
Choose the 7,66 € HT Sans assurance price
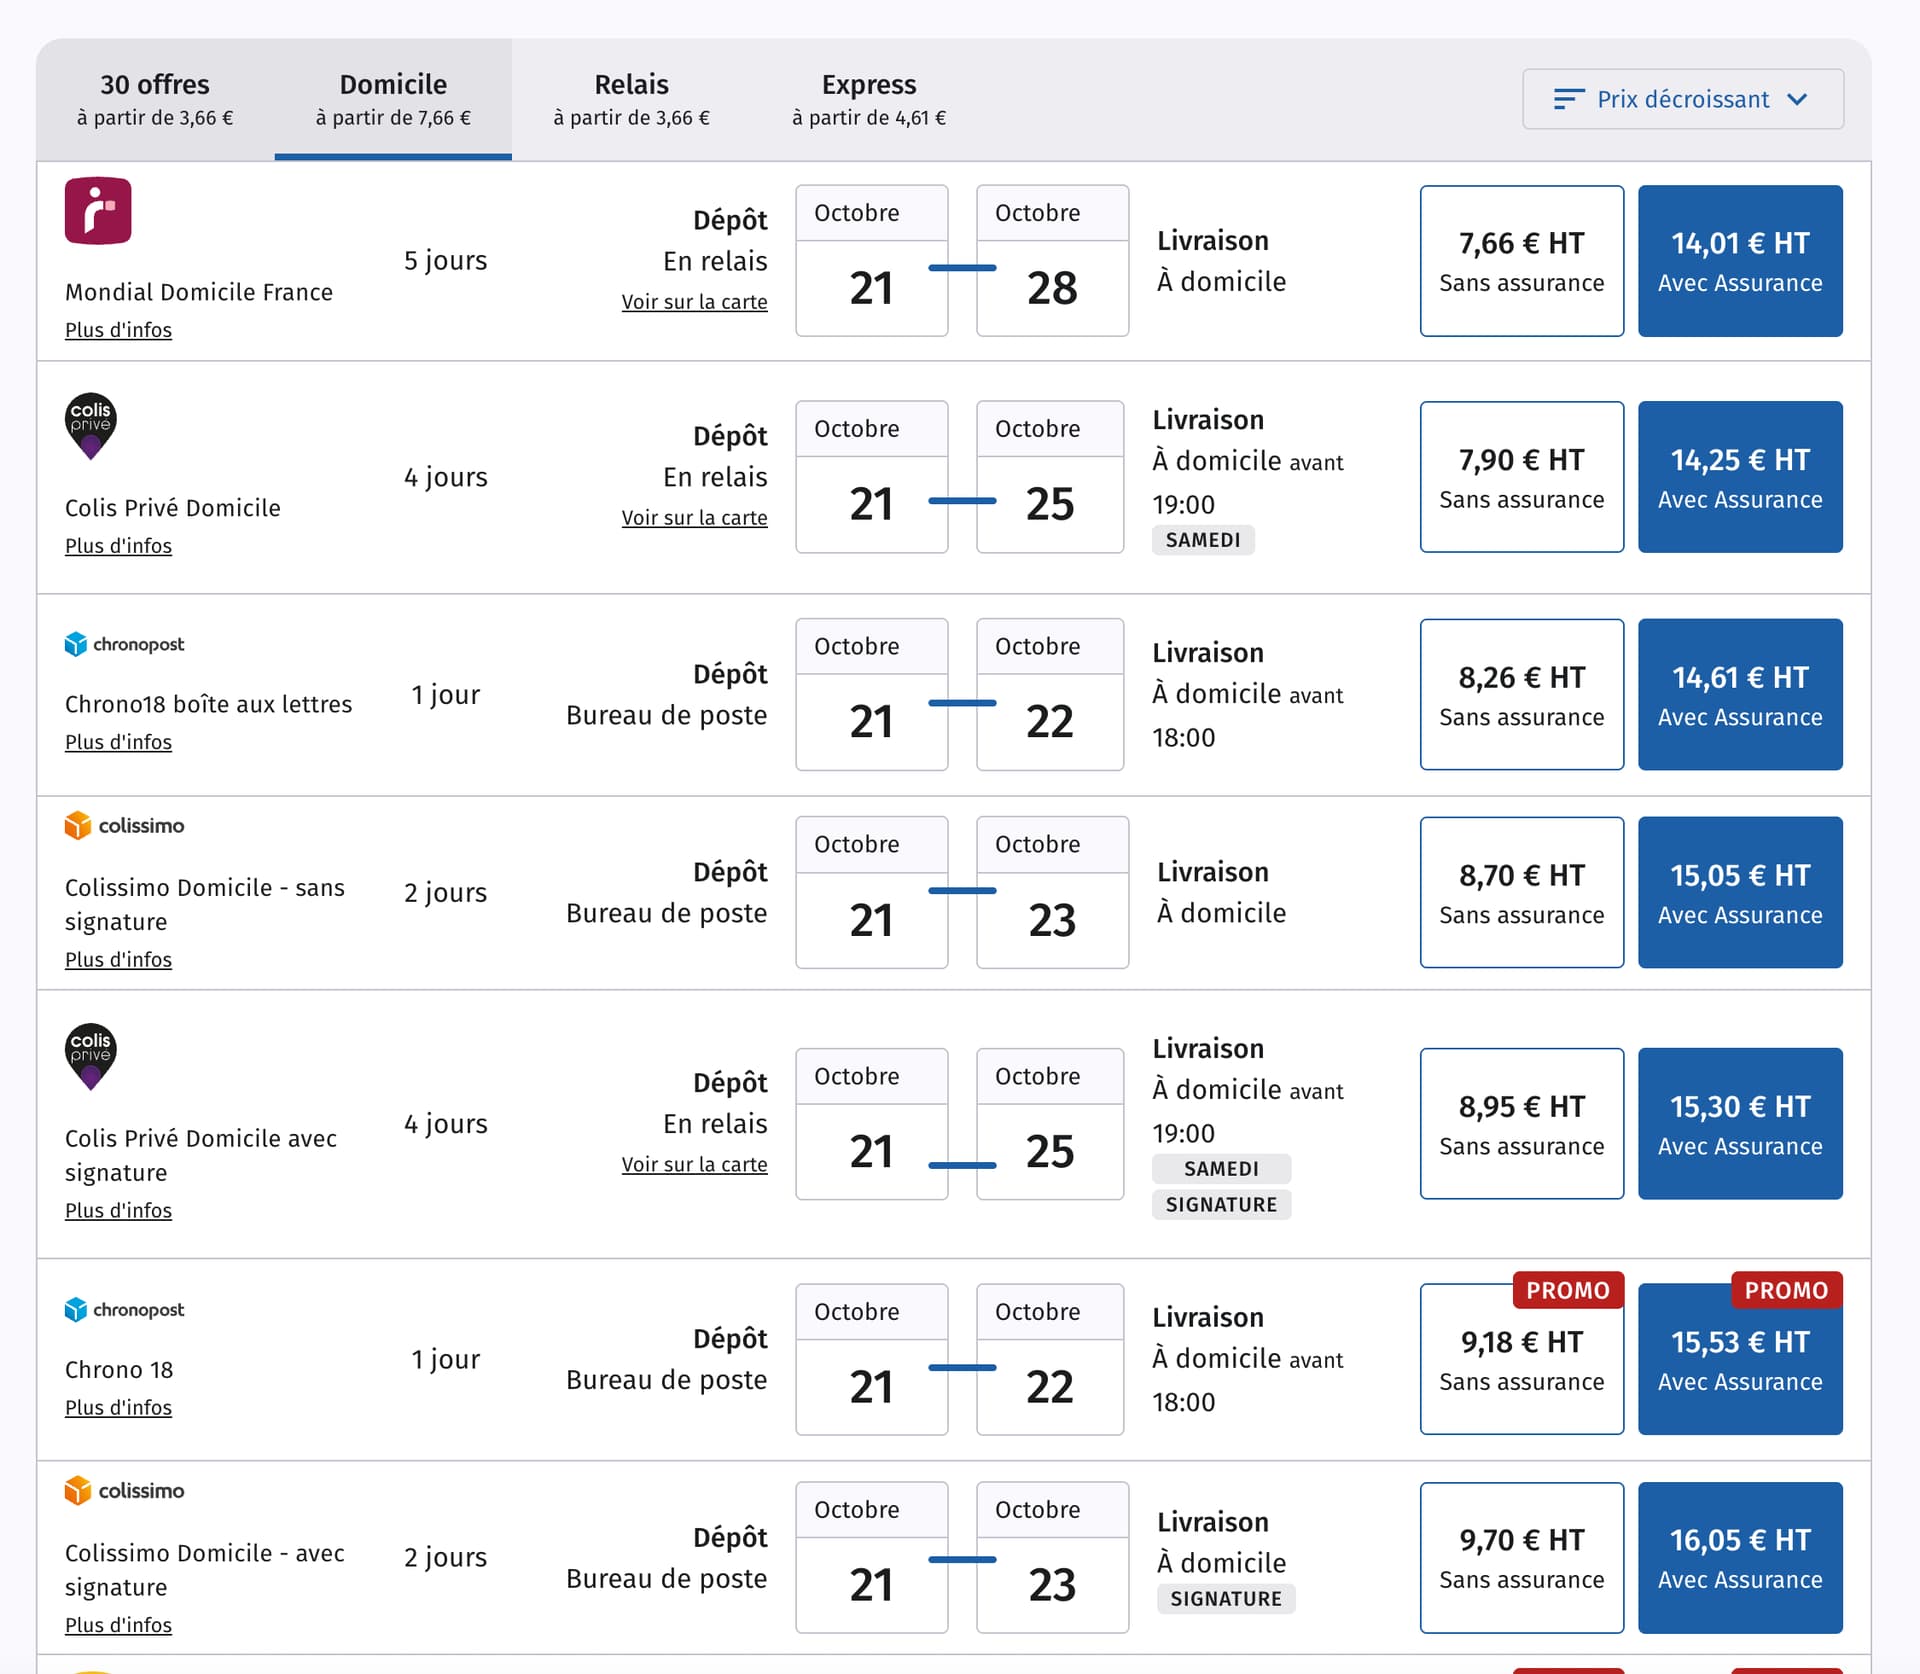click(1521, 261)
